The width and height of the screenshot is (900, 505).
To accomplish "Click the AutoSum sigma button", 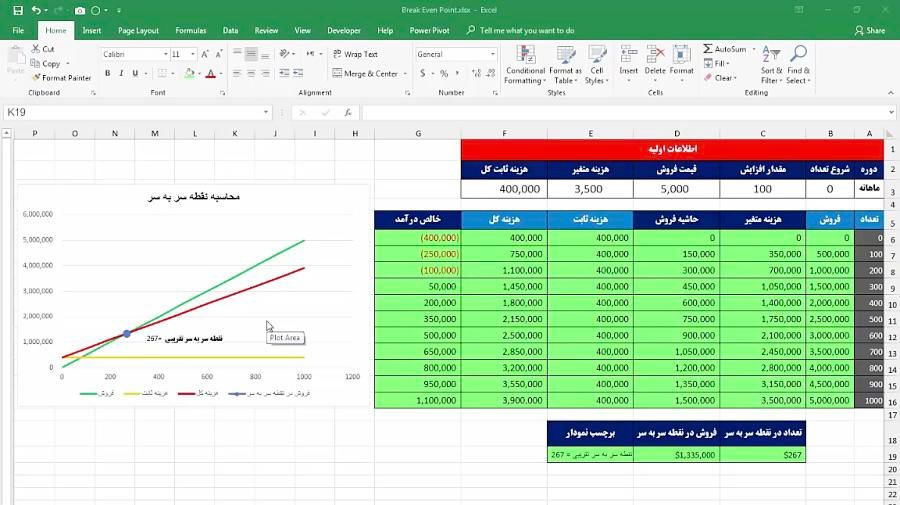I will pyautogui.click(x=725, y=49).
